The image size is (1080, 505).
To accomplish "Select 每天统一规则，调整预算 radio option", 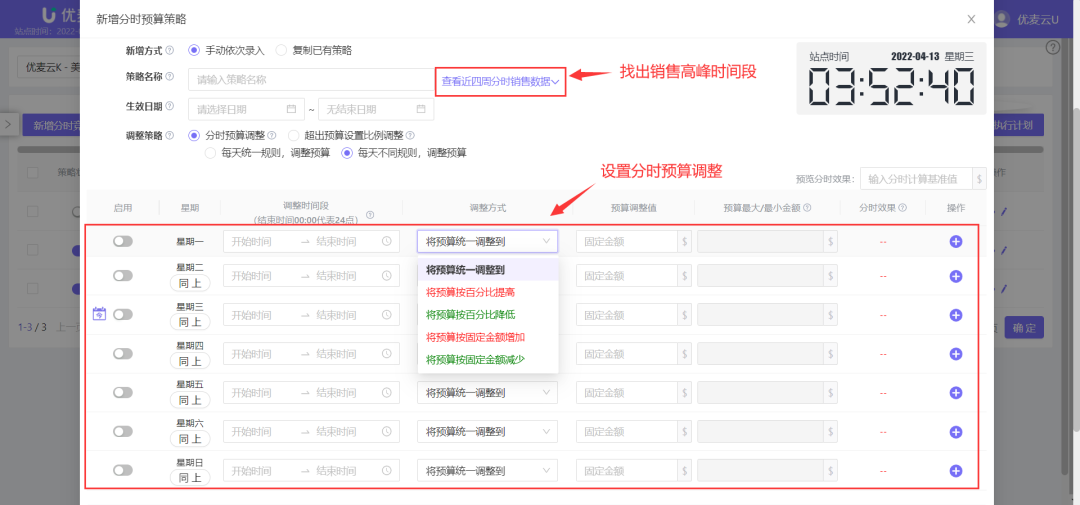I will pos(210,153).
